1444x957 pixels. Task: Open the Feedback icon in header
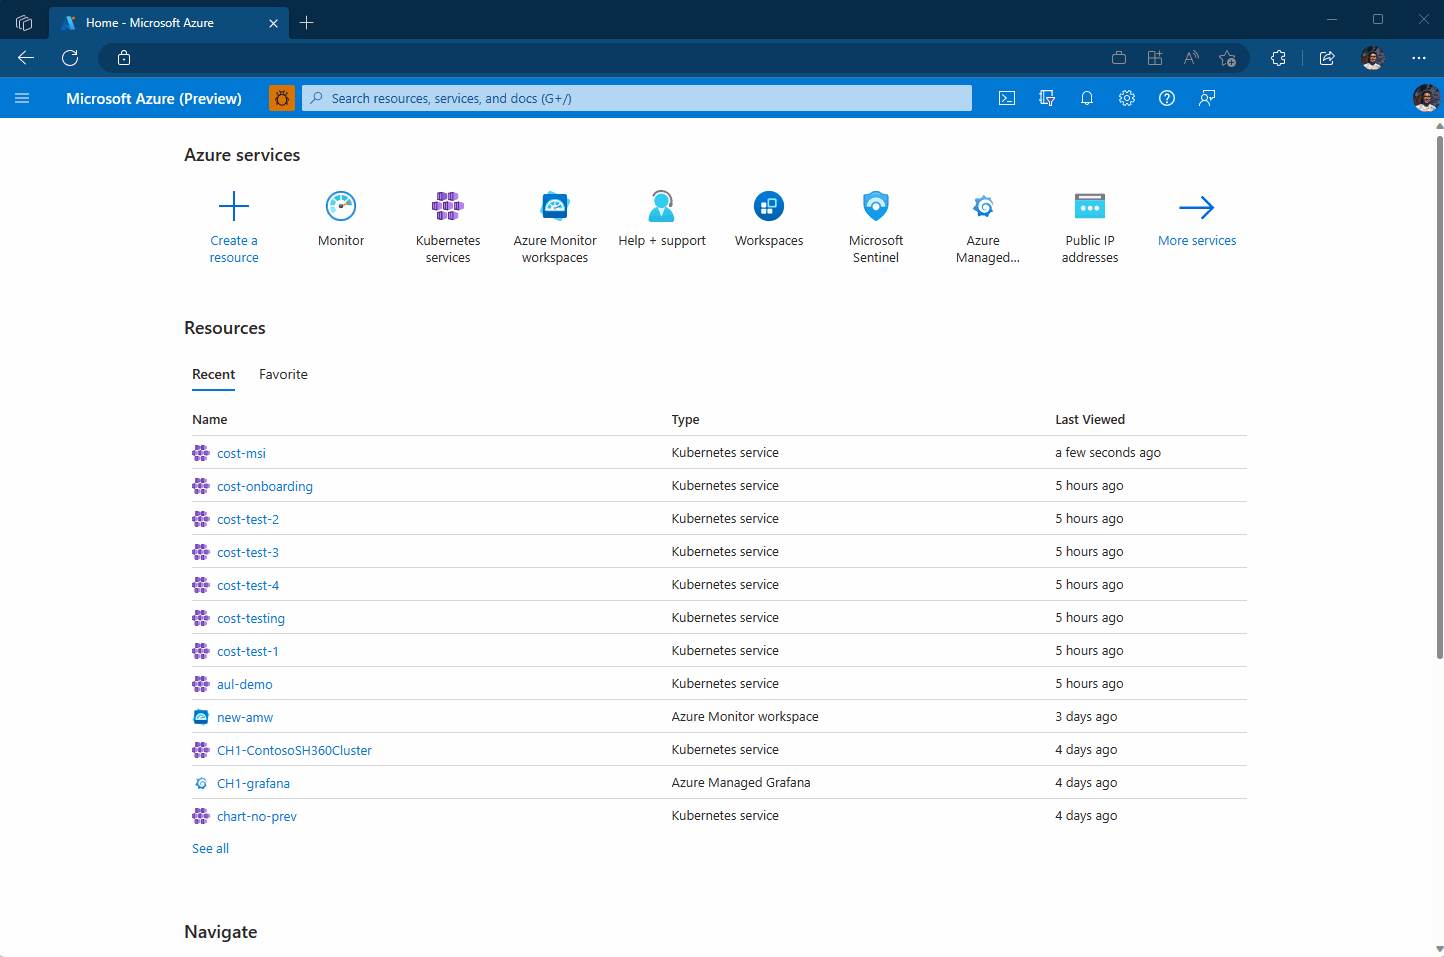1207,98
